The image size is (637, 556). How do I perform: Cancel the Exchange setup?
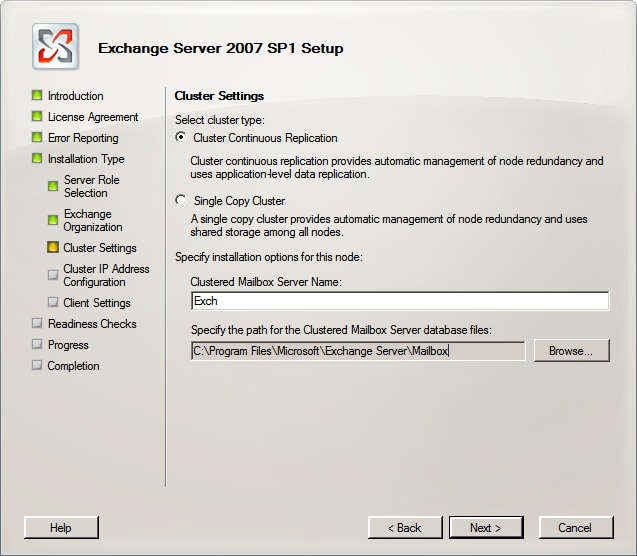point(575,528)
